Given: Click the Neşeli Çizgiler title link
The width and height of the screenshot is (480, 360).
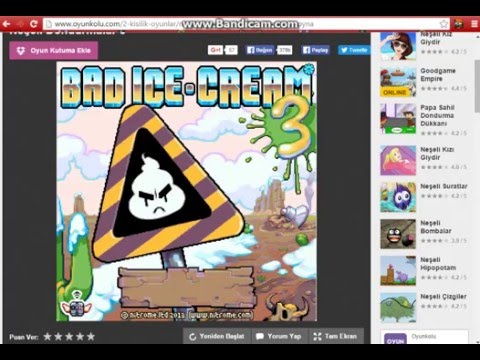Looking at the screenshot, I should click(x=443, y=297).
